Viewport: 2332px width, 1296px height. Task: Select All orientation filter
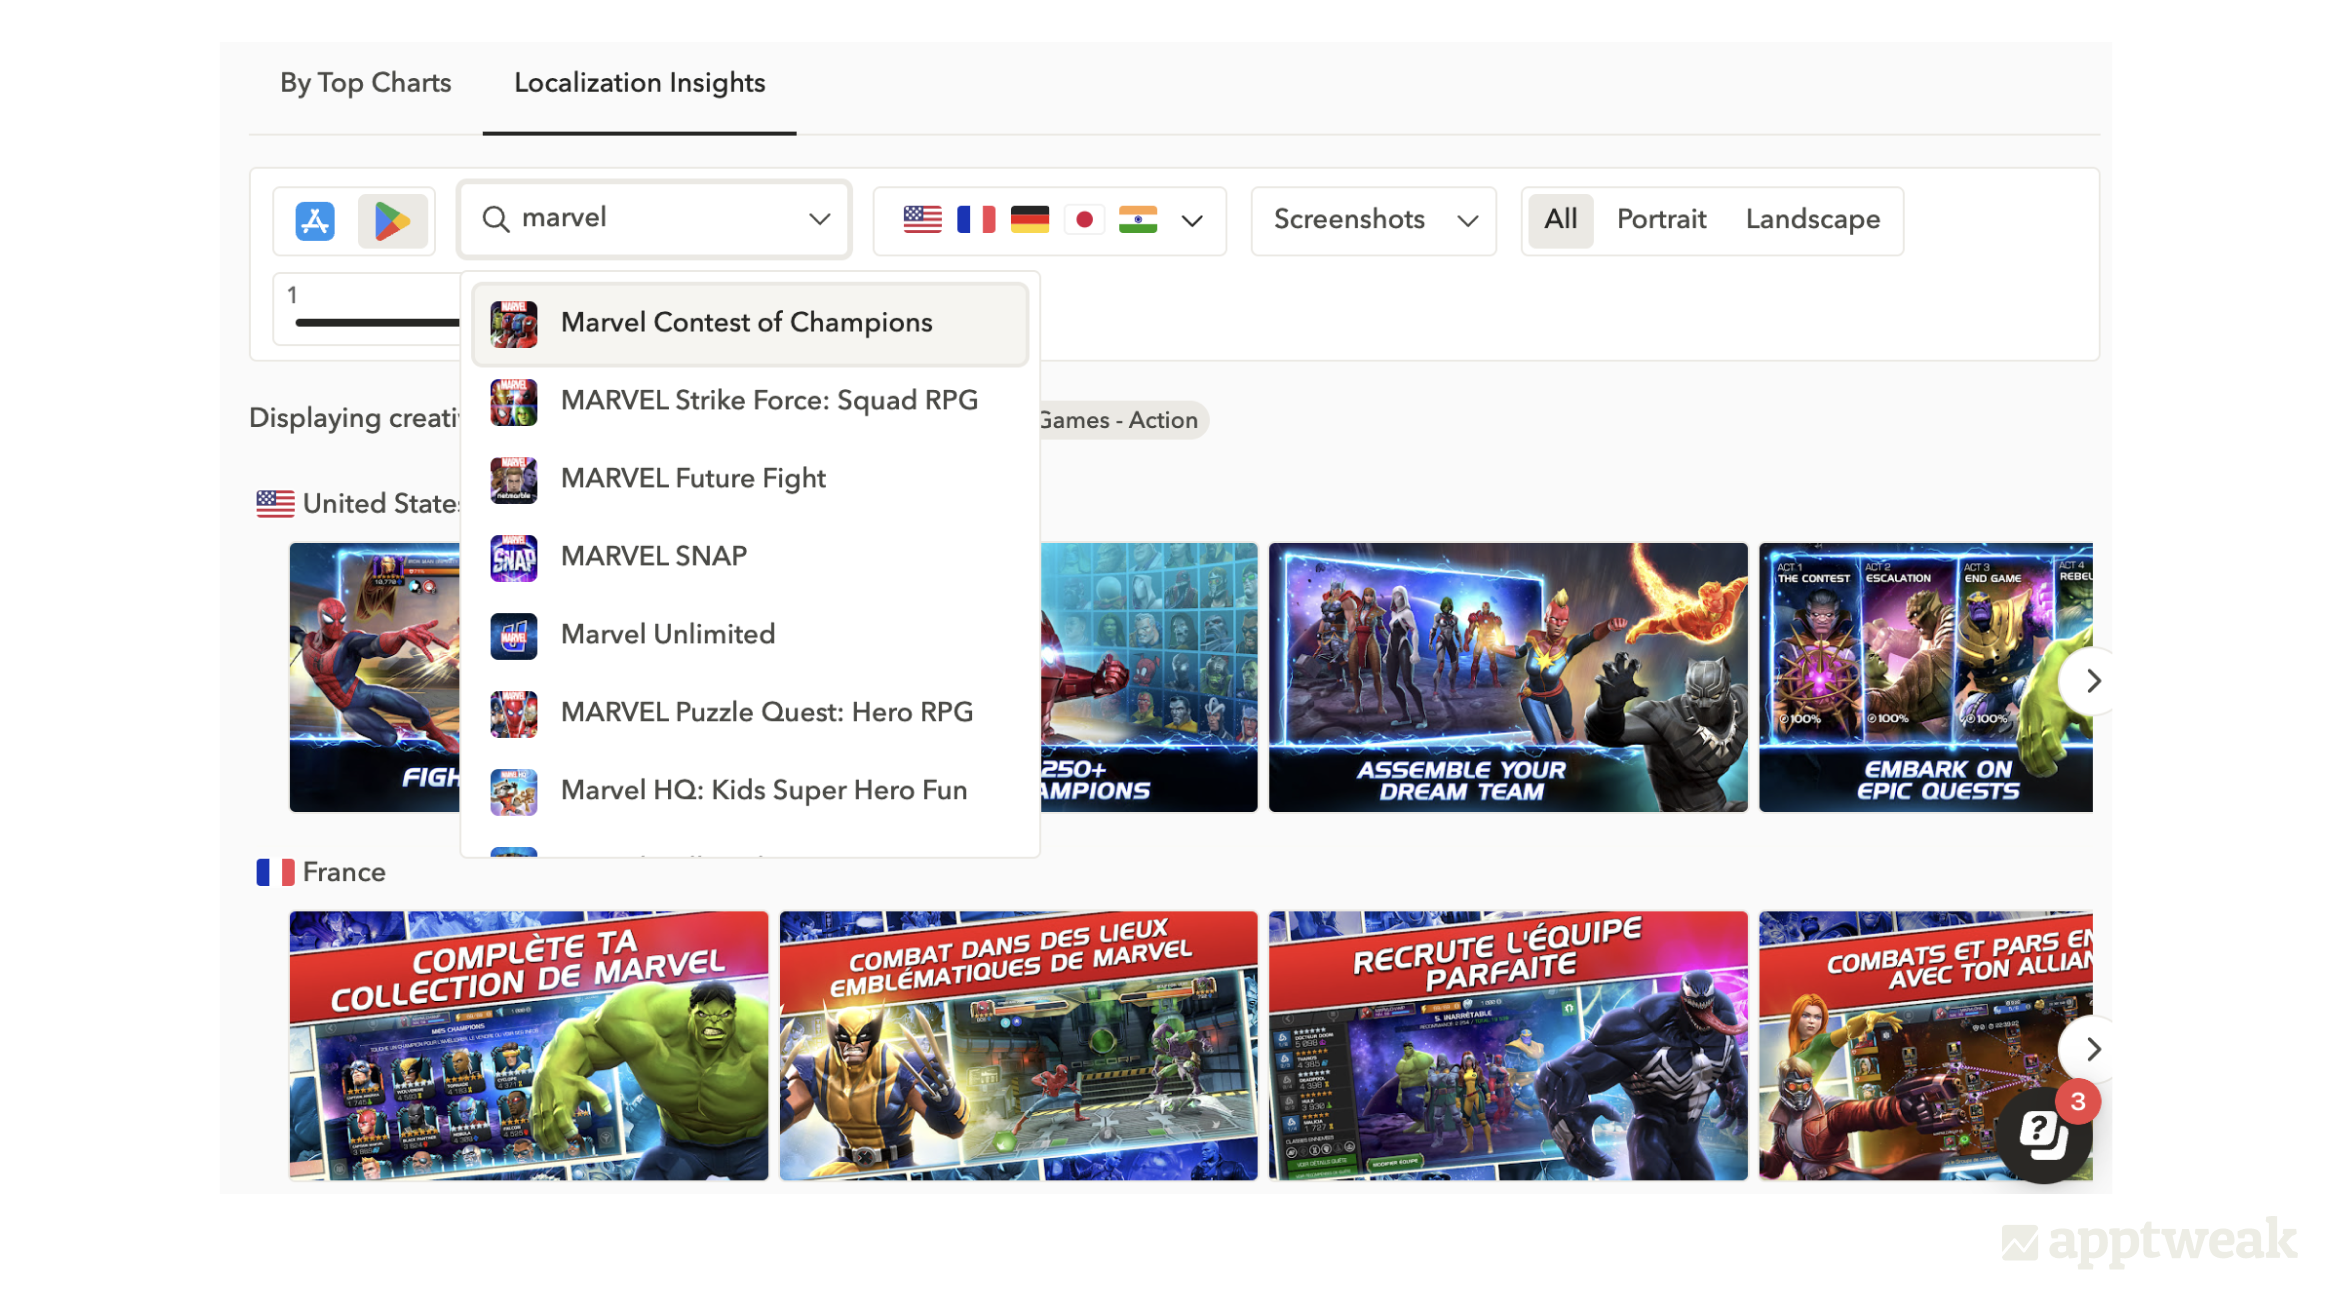click(x=1561, y=220)
